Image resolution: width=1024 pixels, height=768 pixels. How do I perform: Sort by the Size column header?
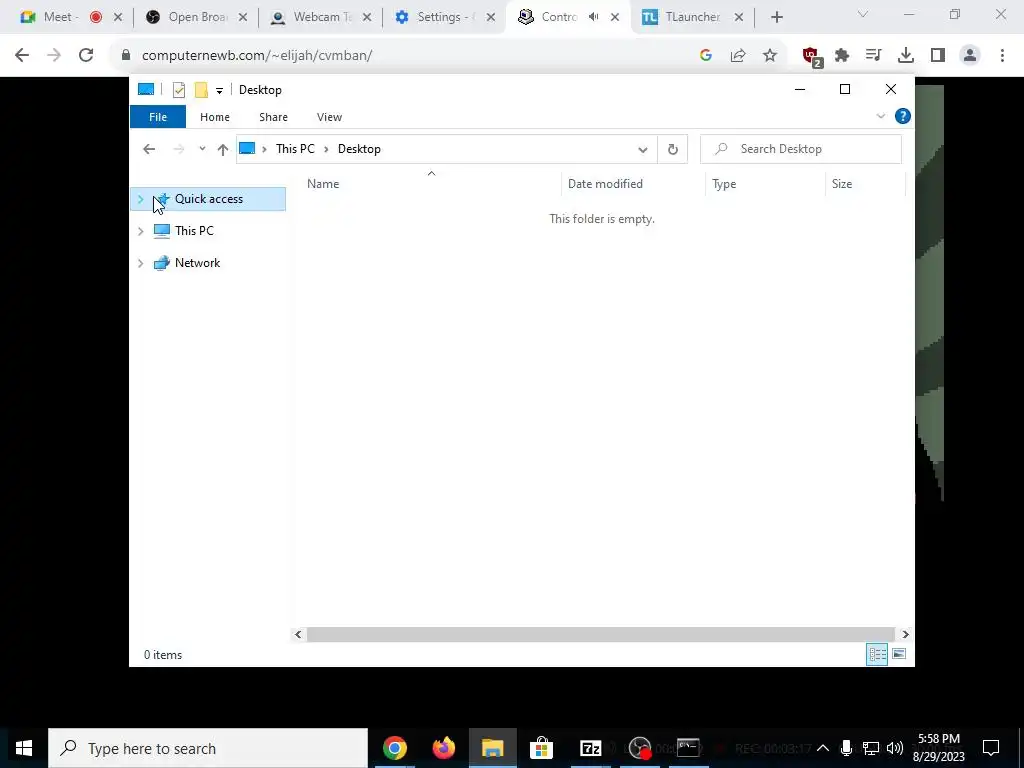[x=865, y=184]
